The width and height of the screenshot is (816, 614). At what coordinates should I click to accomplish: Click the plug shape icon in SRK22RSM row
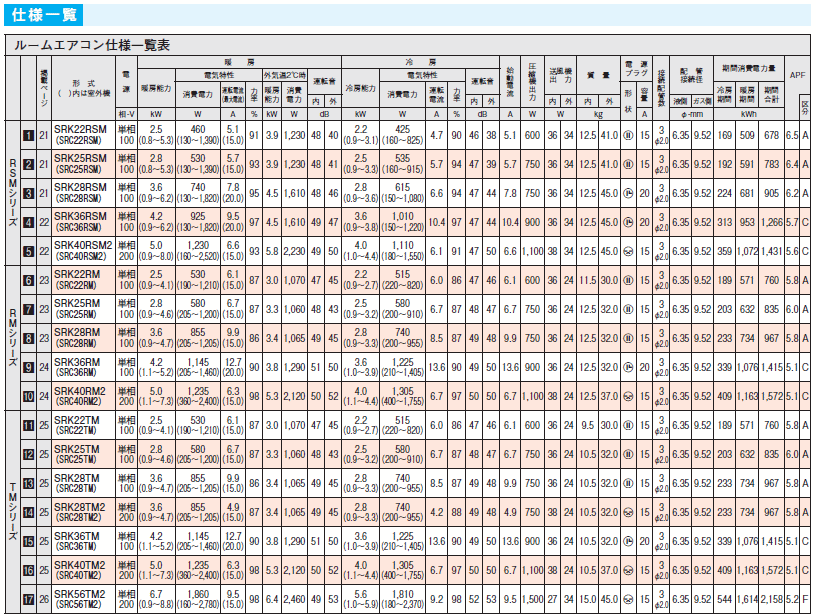pyautogui.click(x=628, y=135)
